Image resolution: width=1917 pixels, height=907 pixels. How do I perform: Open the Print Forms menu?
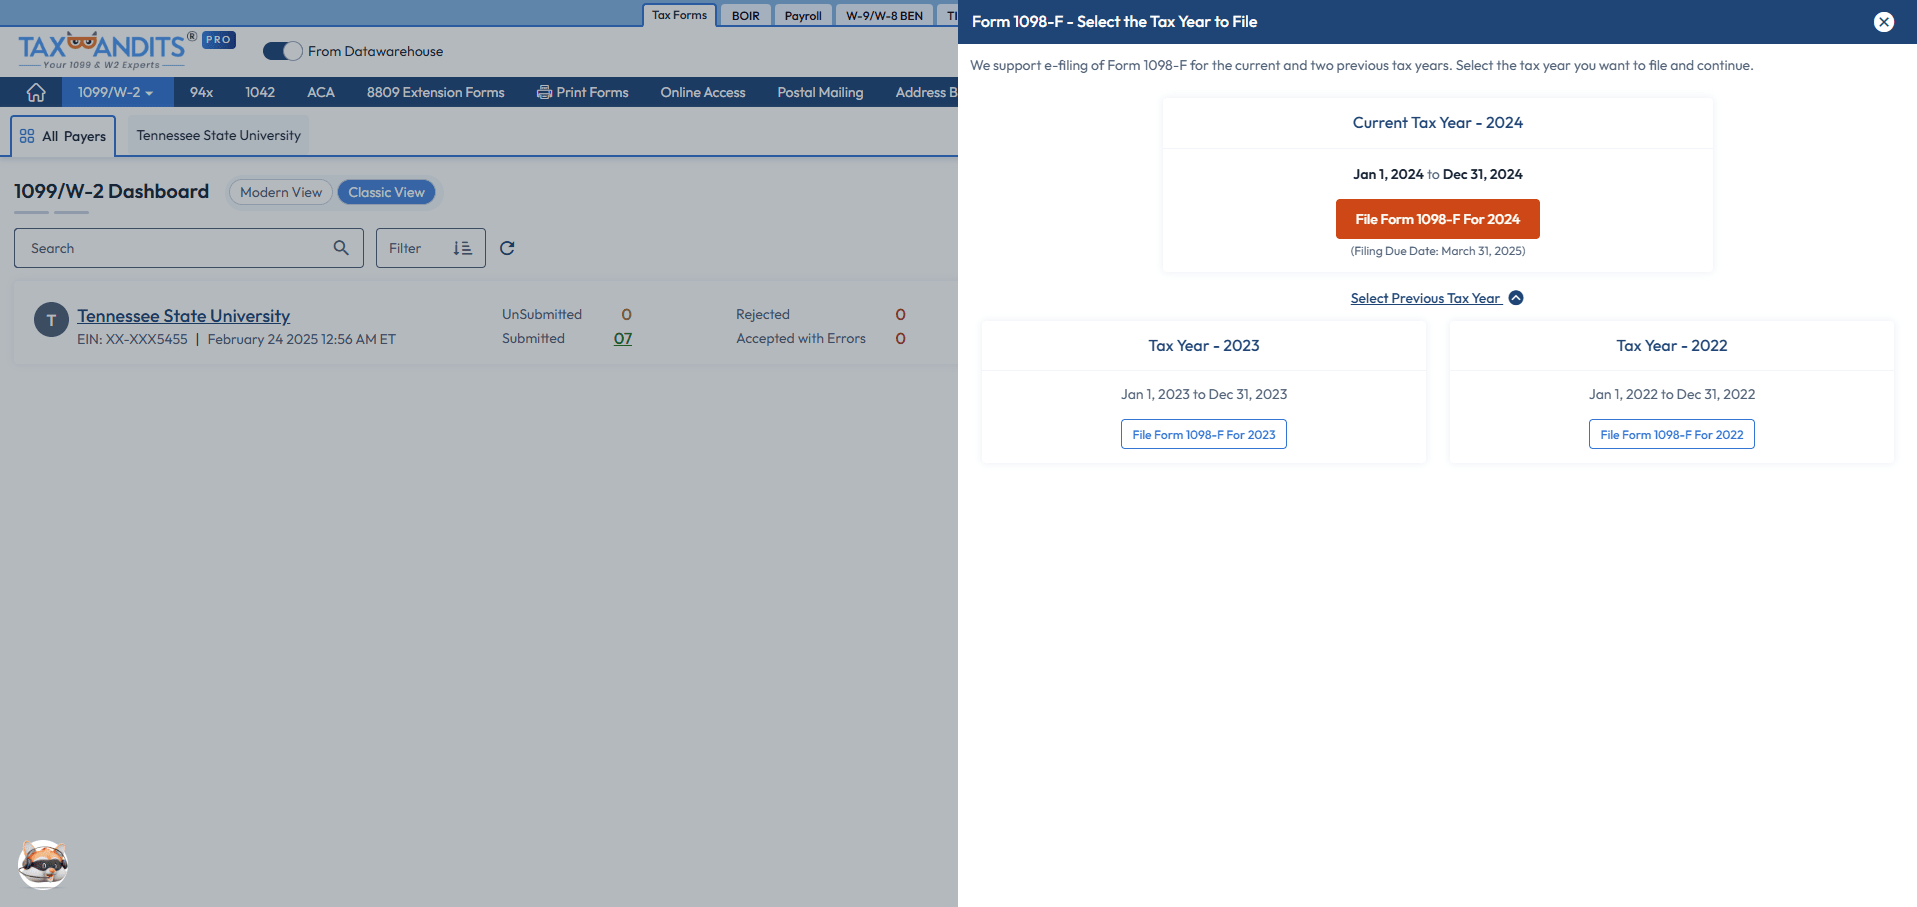point(583,92)
